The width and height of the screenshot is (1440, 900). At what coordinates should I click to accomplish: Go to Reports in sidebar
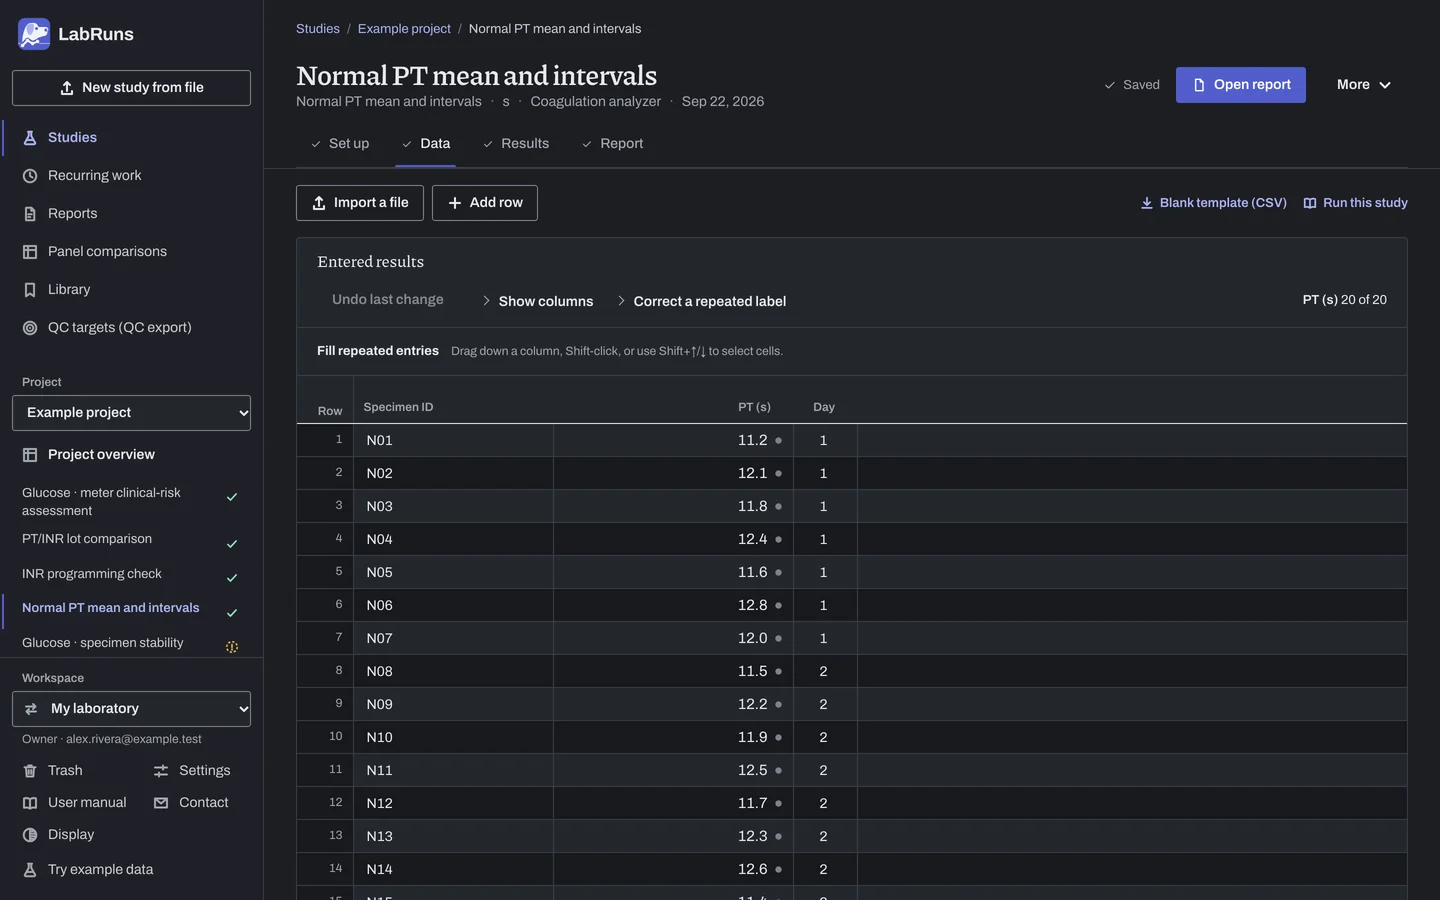point(72,214)
